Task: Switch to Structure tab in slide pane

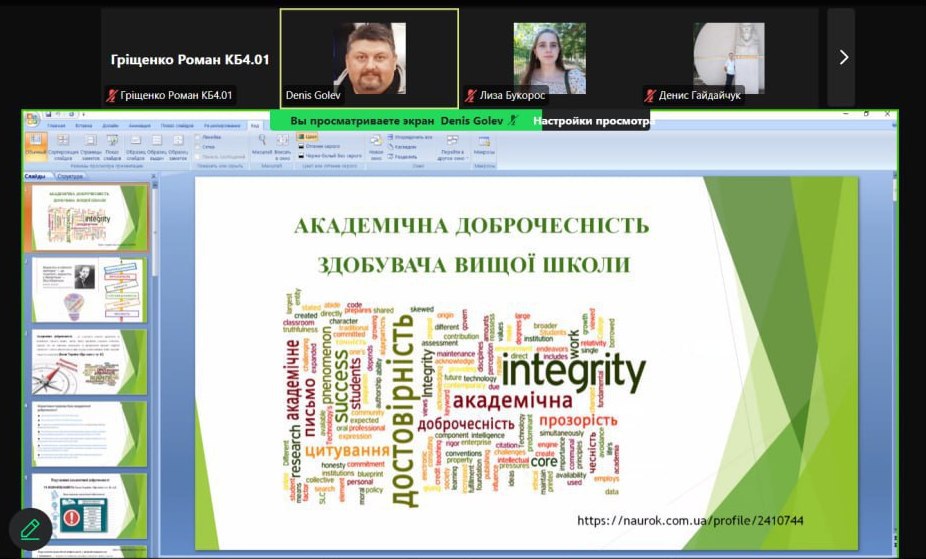Action: [71, 177]
